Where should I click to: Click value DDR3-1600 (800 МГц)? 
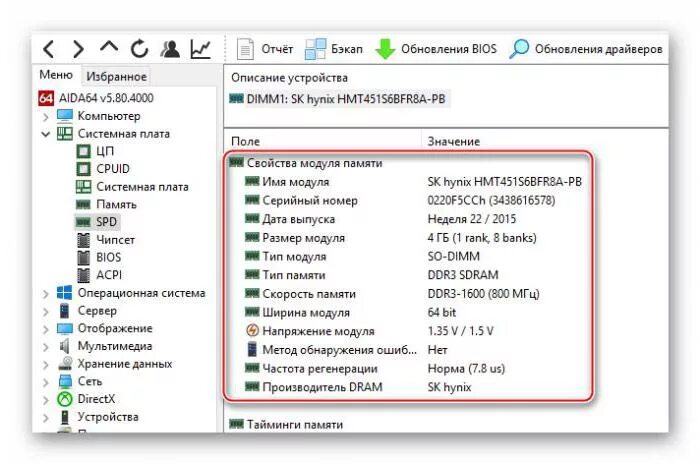(x=483, y=294)
